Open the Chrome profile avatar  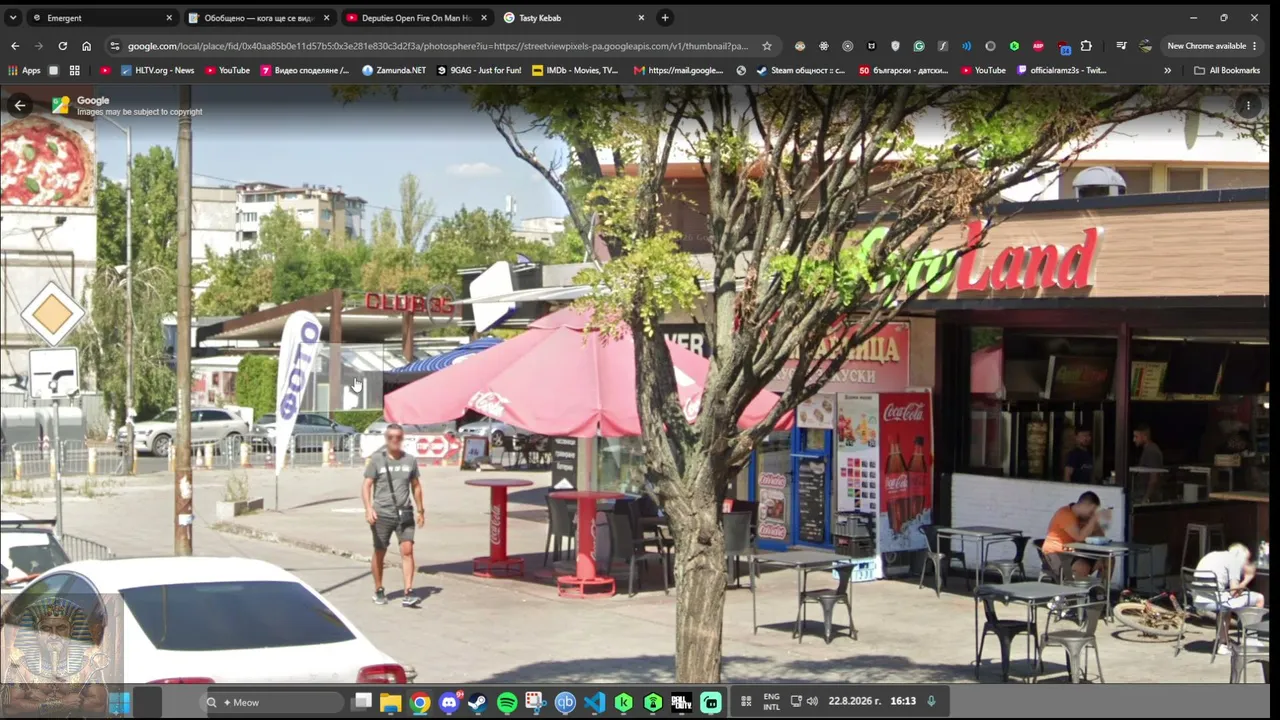(1145, 46)
